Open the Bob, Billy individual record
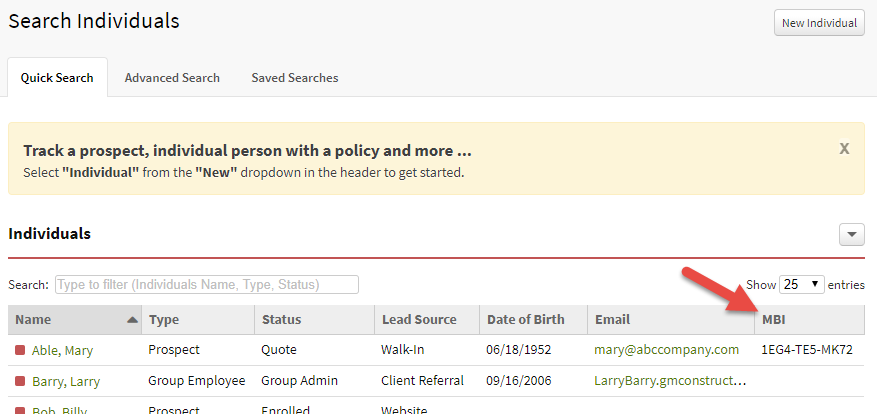This screenshot has height=414, width=877. 59,410
